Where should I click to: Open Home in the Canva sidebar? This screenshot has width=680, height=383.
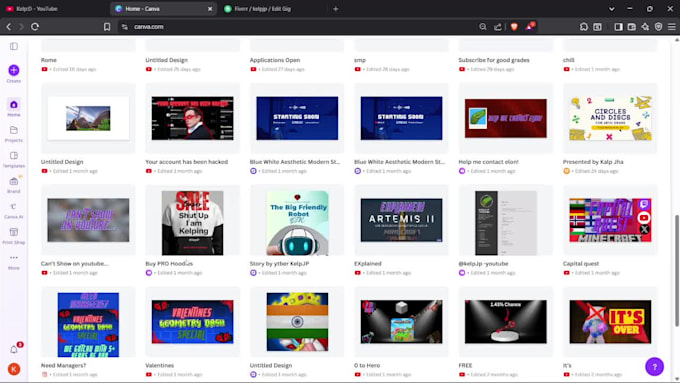tap(14, 108)
